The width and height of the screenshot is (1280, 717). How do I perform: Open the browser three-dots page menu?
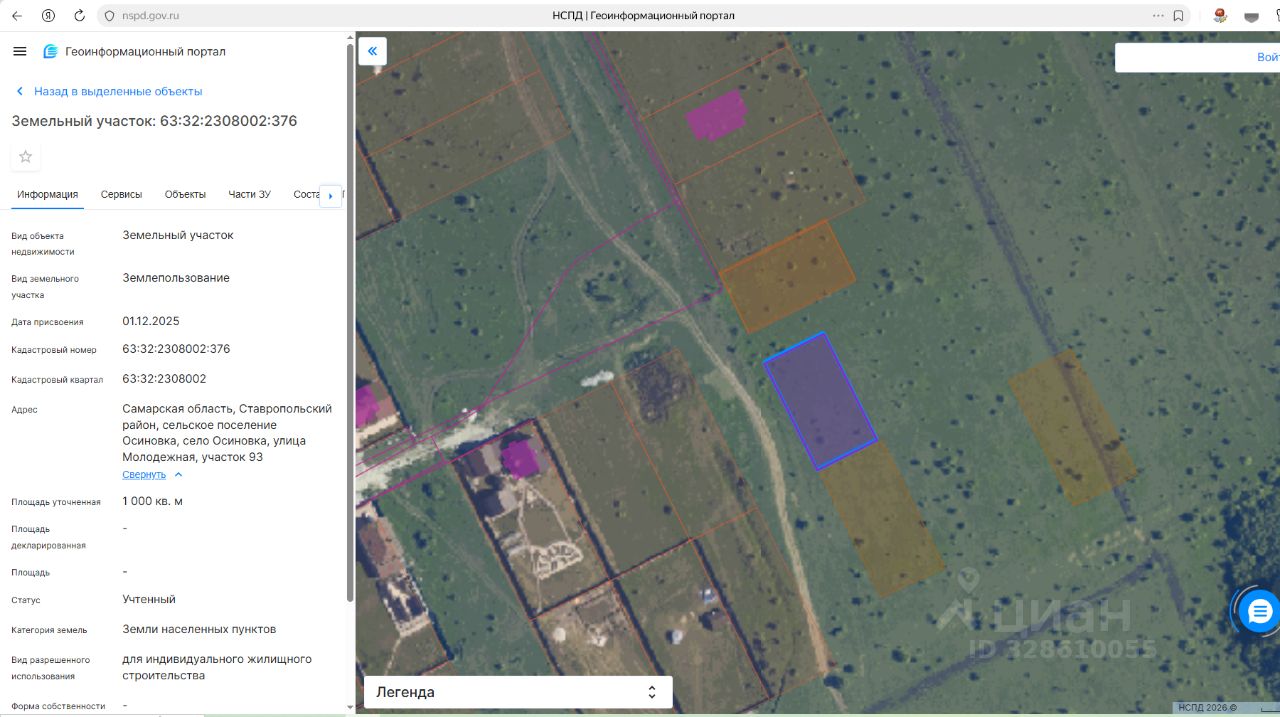(x=1158, y=16)
